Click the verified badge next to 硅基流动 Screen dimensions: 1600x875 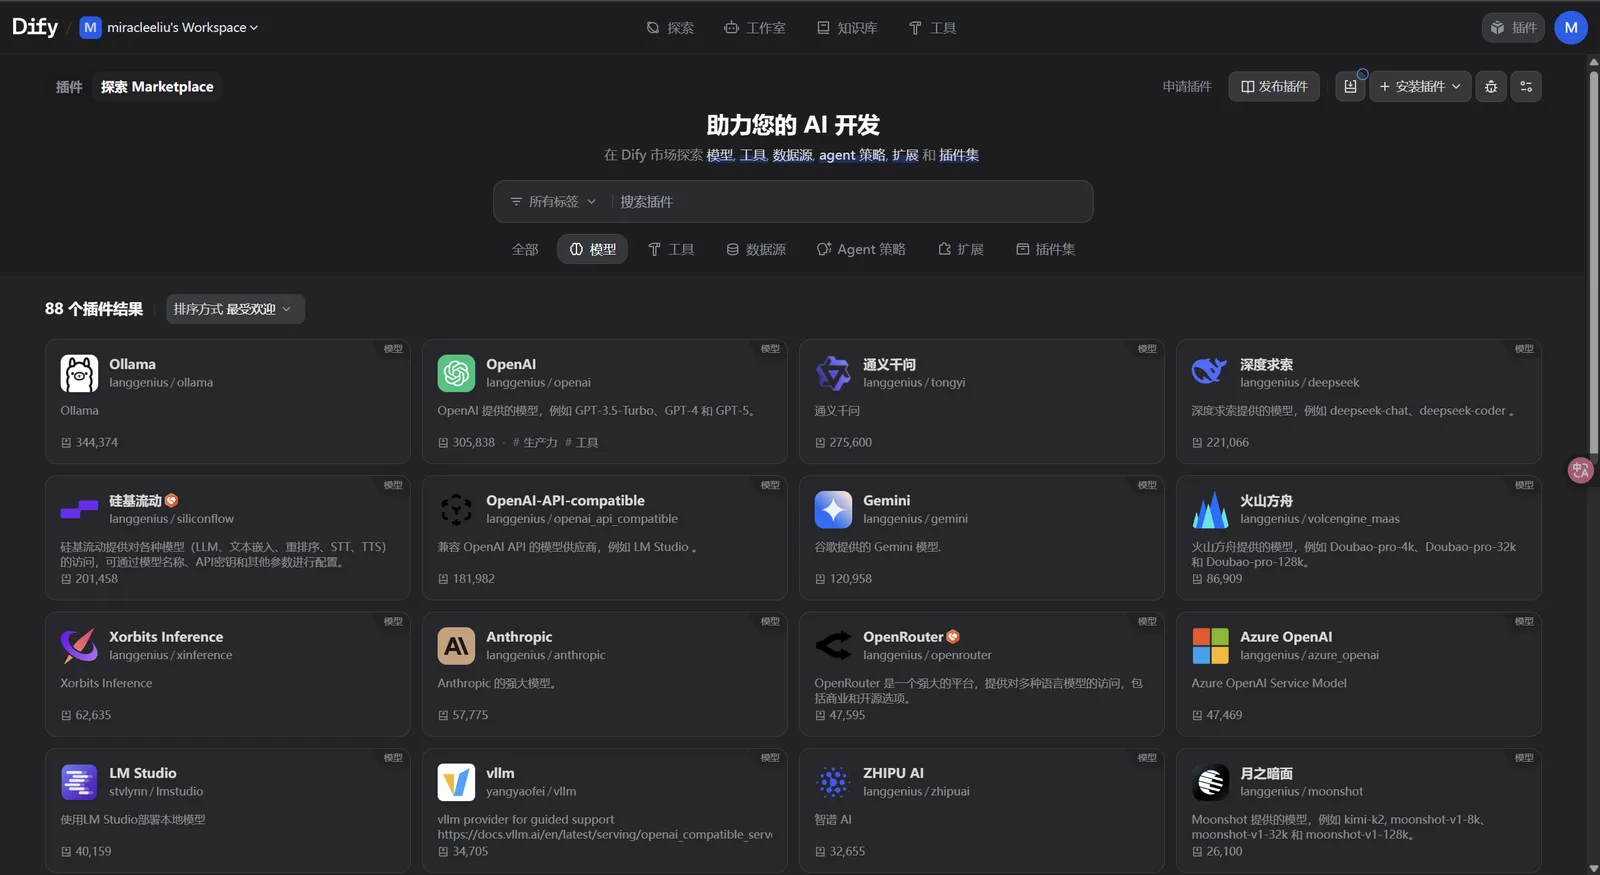[171, 500]
